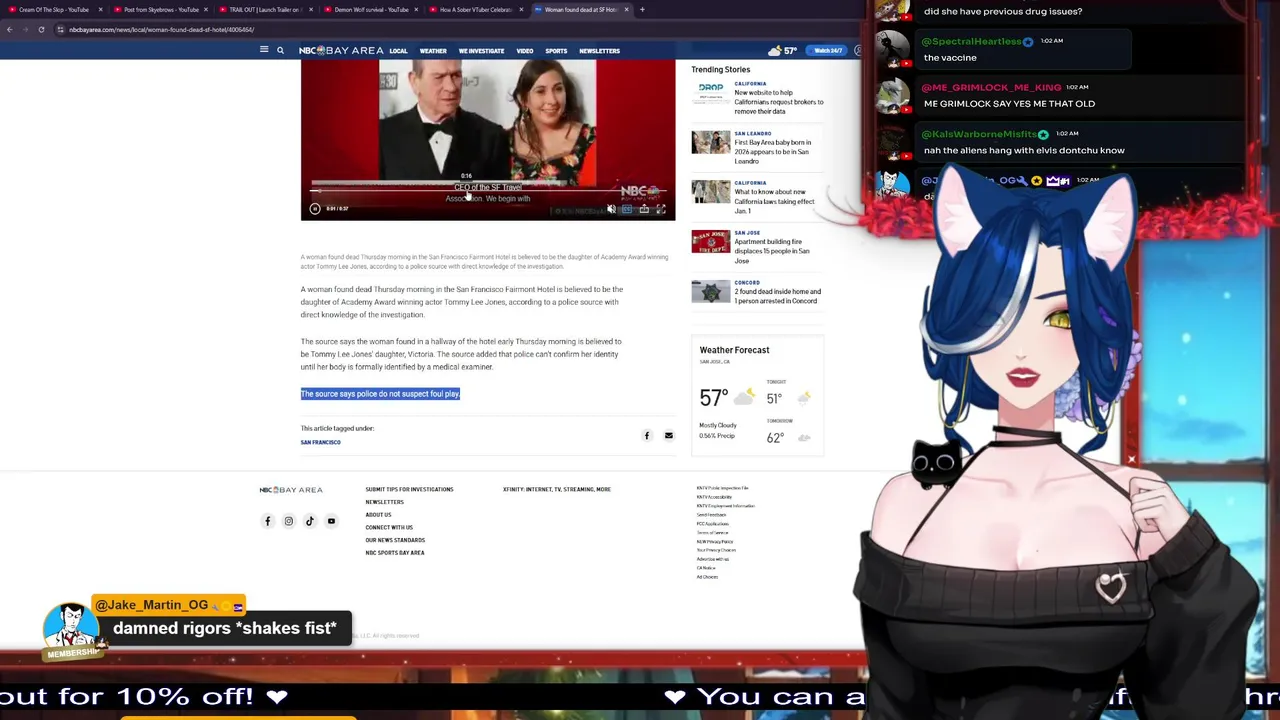Open Connect With Us footer link
This screenshot has height=720, width=1280.
tap(389, 527)
